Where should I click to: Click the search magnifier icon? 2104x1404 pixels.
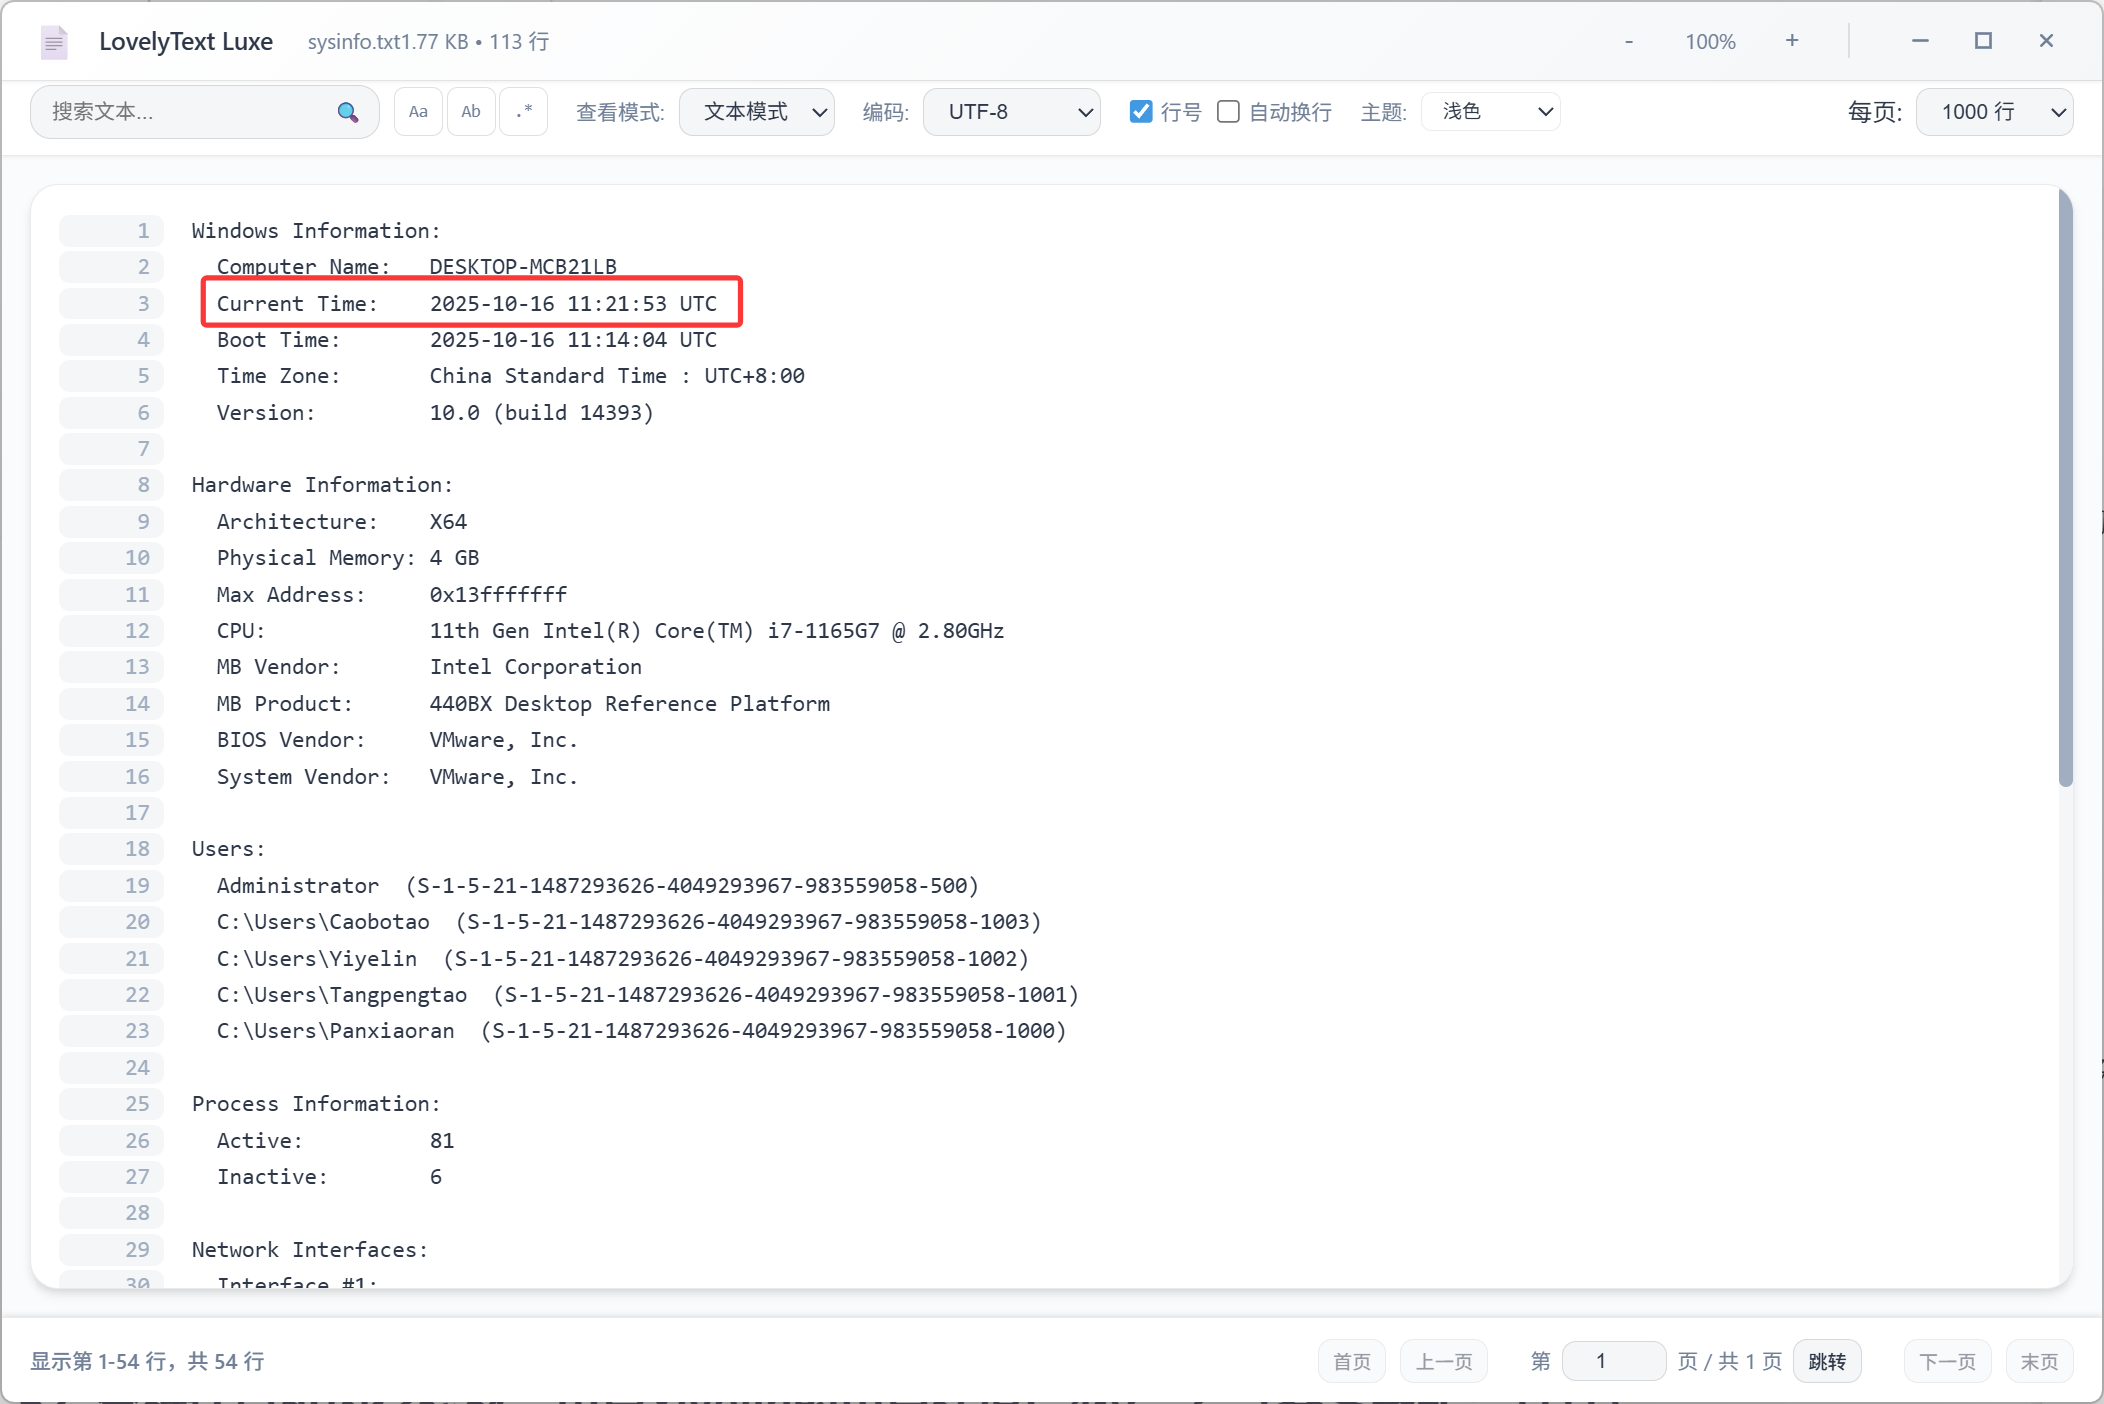click(x=347, y=112)
